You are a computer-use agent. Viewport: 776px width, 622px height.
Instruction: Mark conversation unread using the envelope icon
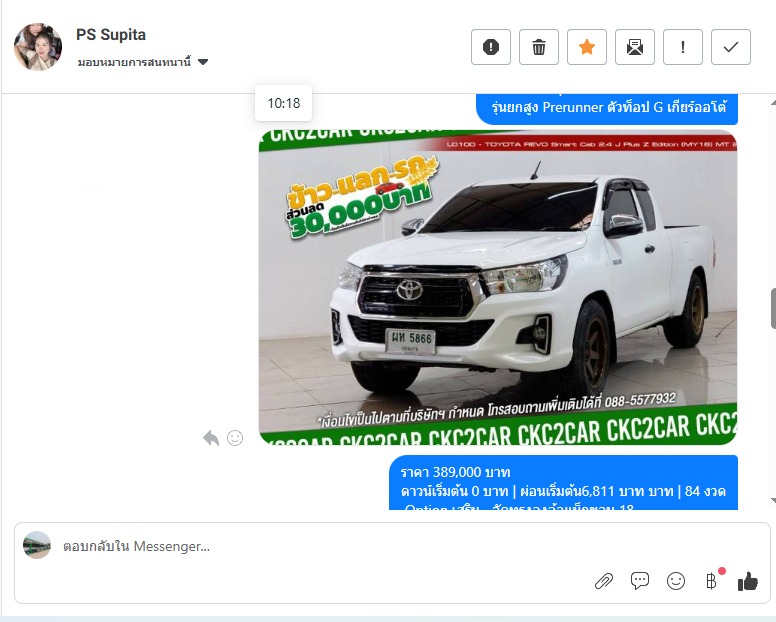(x=634, y=47)
